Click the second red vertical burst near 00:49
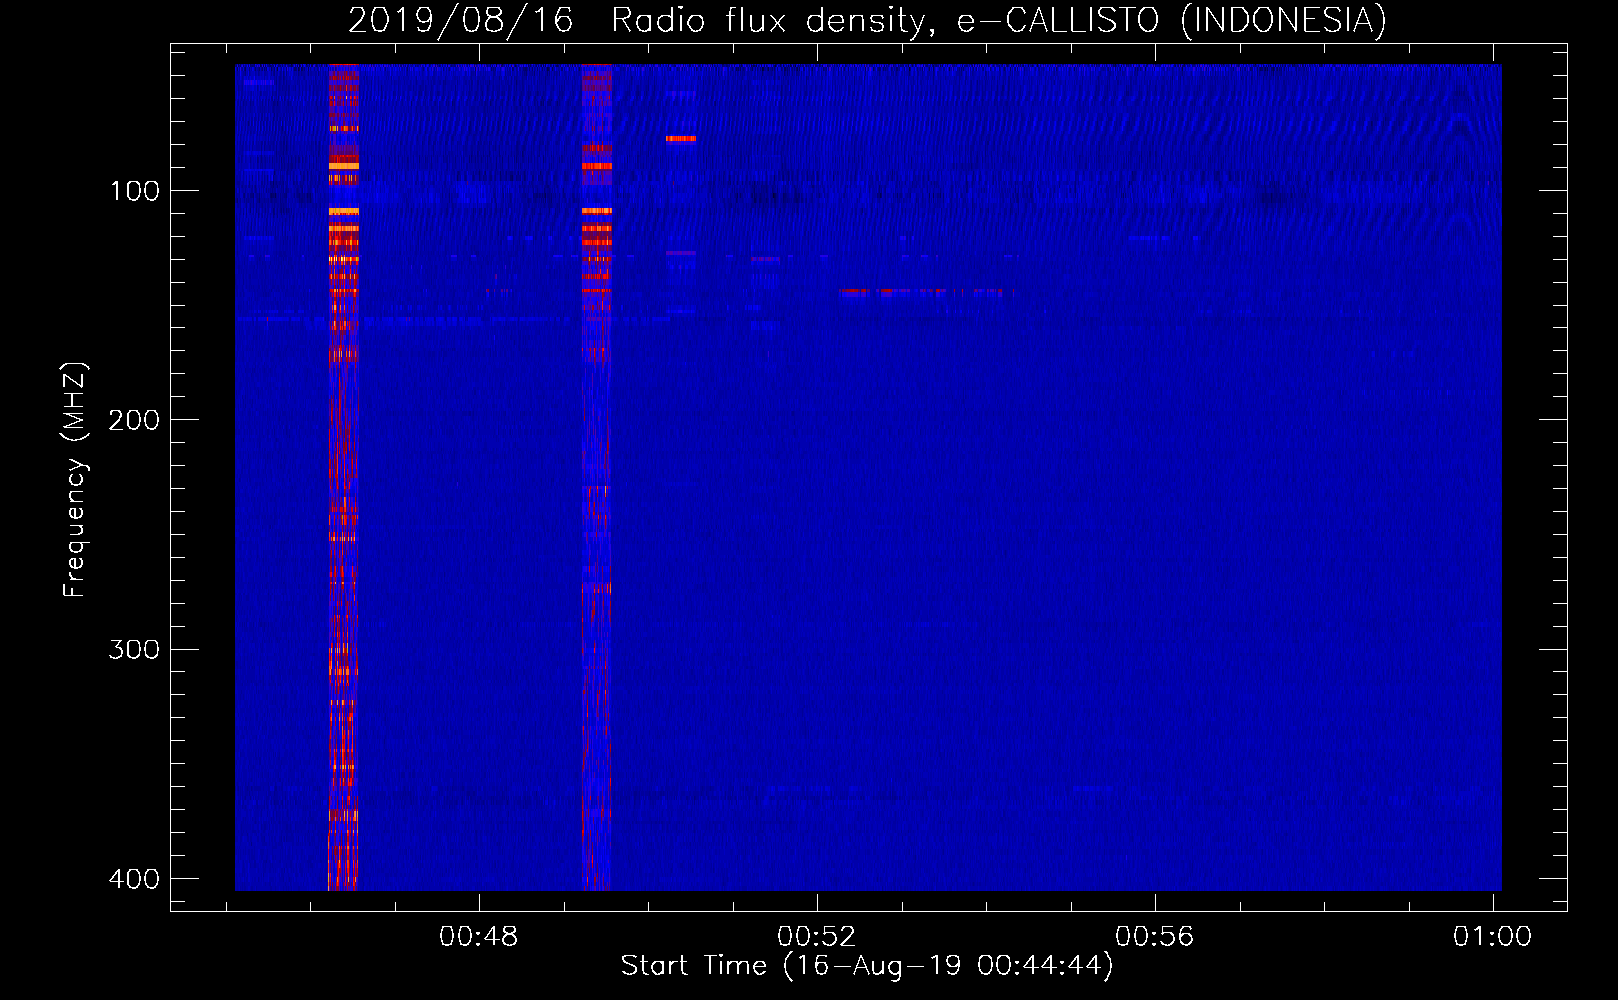1618x1000 pixels. point(596,477)
